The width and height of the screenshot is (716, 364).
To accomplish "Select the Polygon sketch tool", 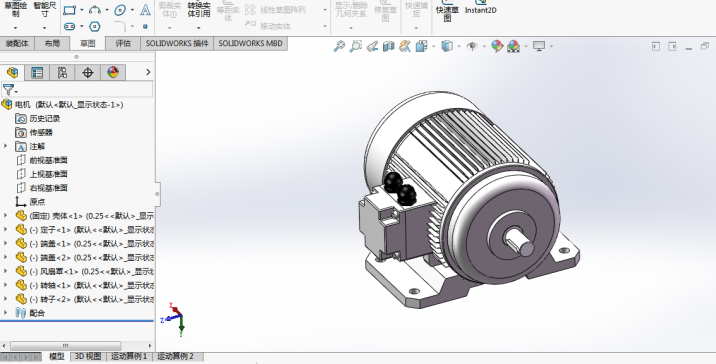I will pyautogui.click(x=95, y=26).
